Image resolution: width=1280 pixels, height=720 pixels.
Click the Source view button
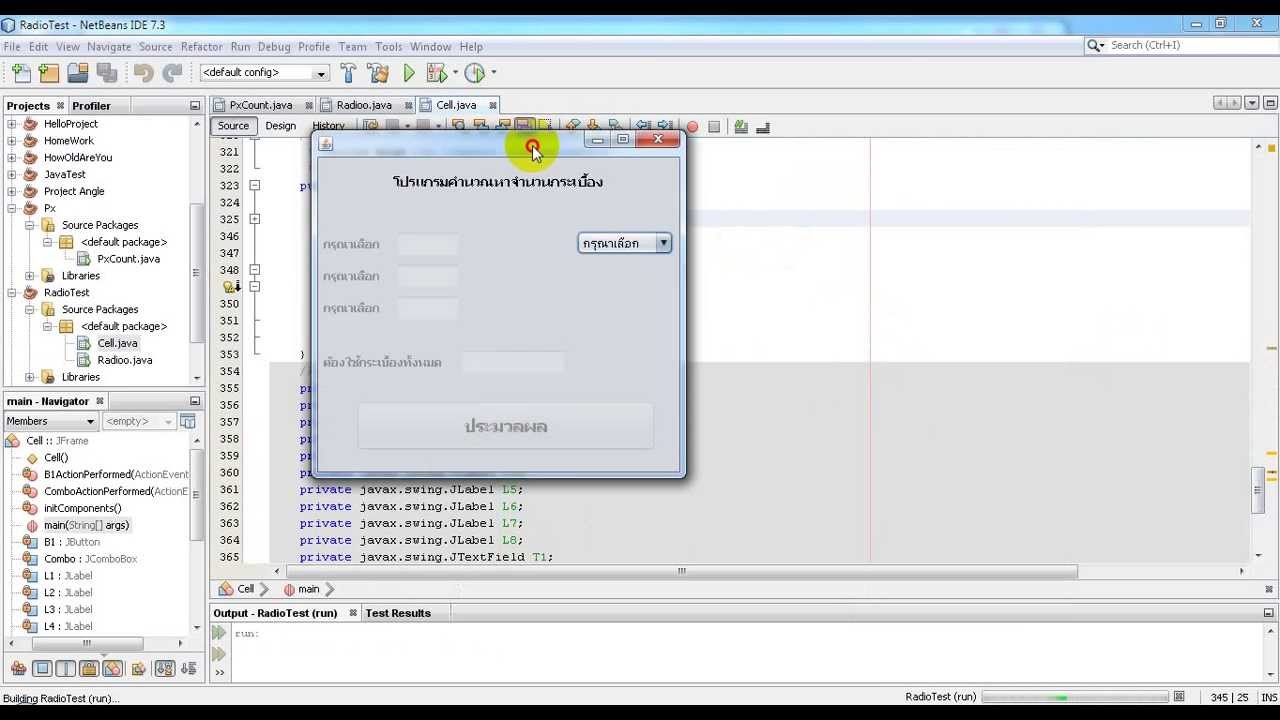233,126
